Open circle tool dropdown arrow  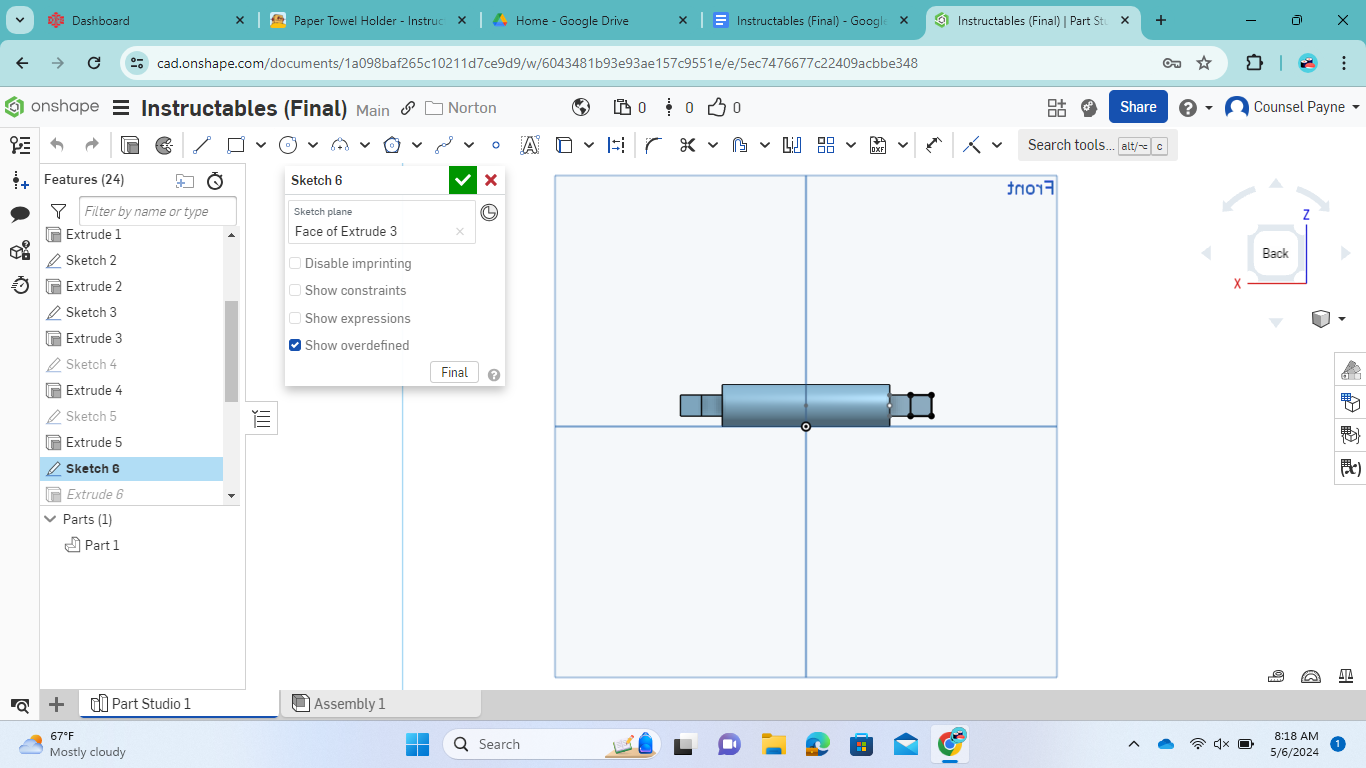313,145
